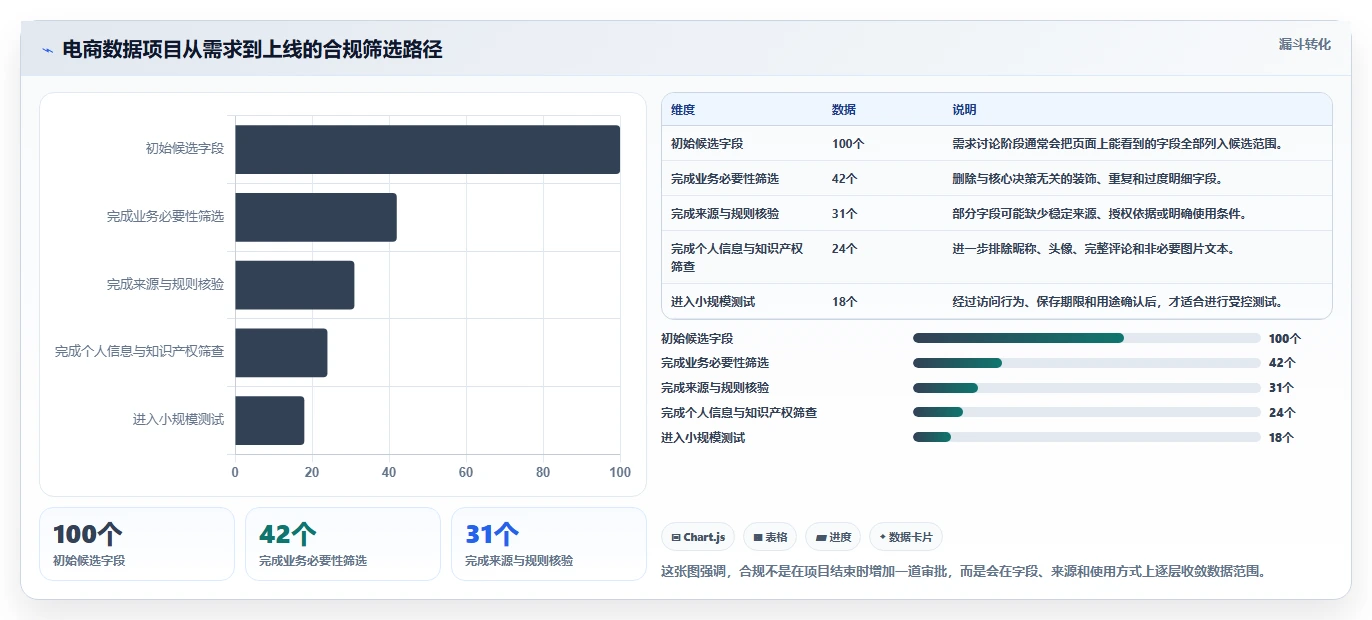
Task: Click the 进入小规模测试 progress bar
Action: (1087, 437)
